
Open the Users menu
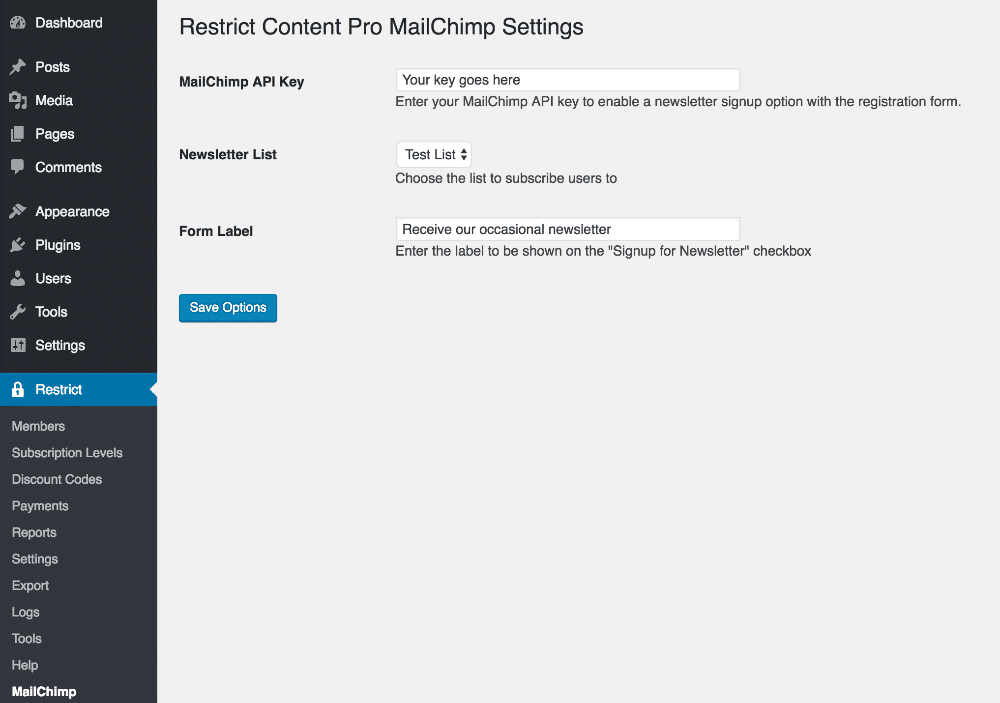pyautogui.click(x=53, y=279)
